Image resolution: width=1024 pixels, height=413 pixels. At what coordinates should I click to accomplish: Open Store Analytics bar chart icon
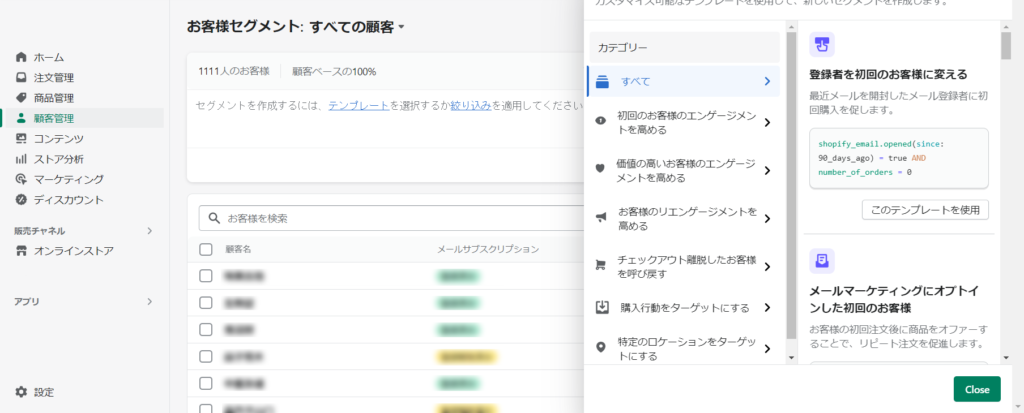(x=21, y=159)
